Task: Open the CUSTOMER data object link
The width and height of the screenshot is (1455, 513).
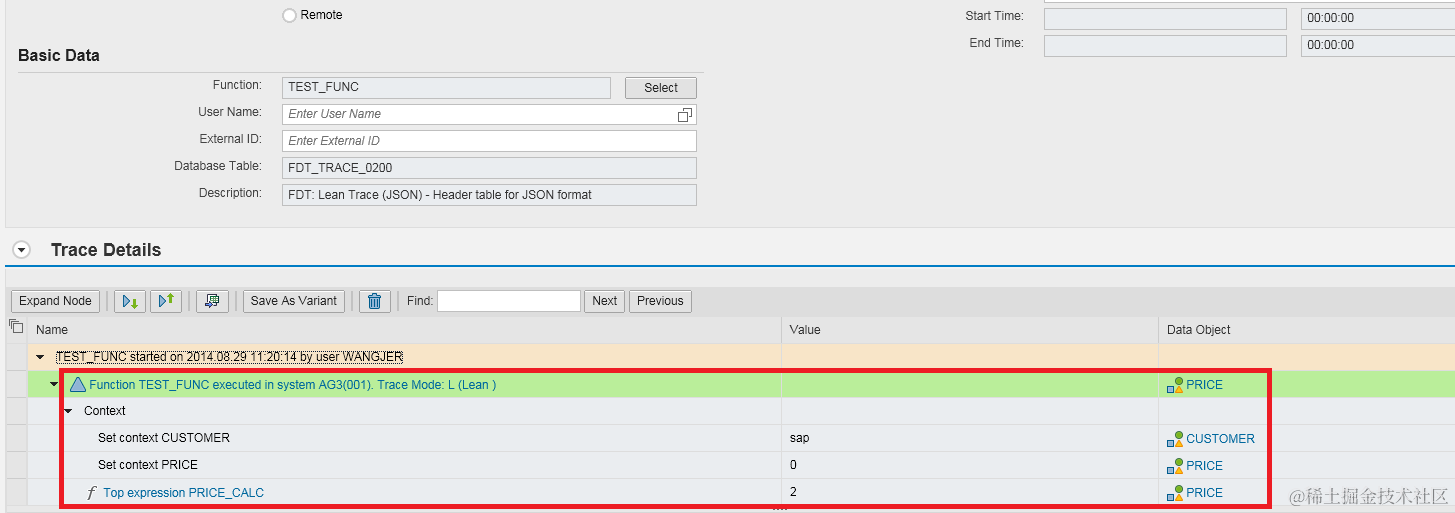Action: click(1220, 439)
